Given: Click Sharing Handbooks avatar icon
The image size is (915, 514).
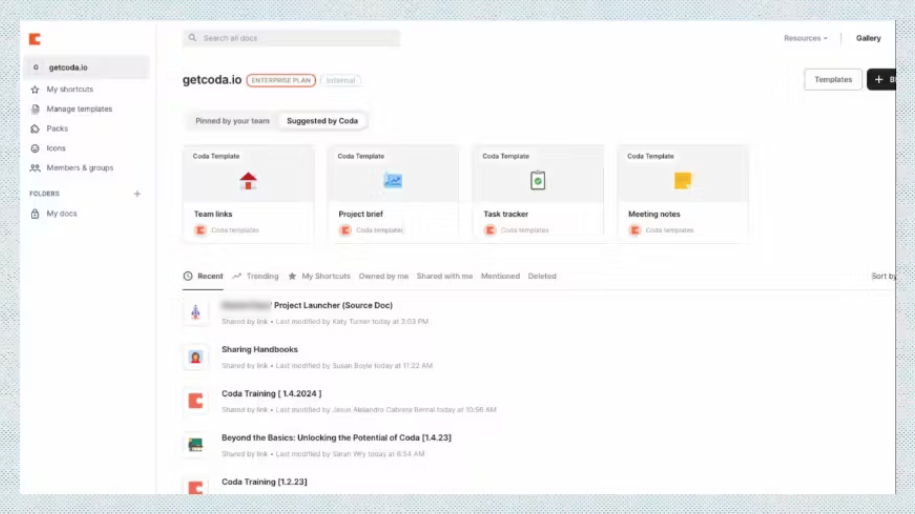Looking at the screenshot, I should pos(195,356).
